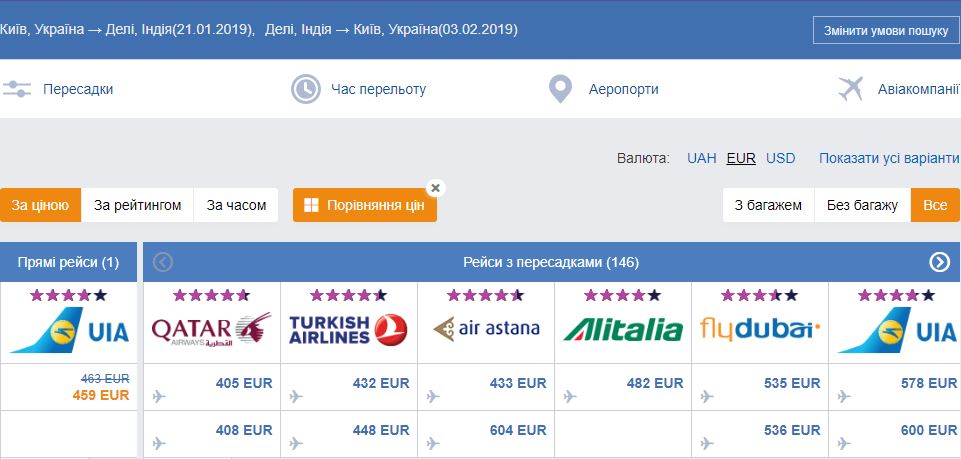Go to previous airlines with left arrow
961x459 pixels.
pos(163,262)
